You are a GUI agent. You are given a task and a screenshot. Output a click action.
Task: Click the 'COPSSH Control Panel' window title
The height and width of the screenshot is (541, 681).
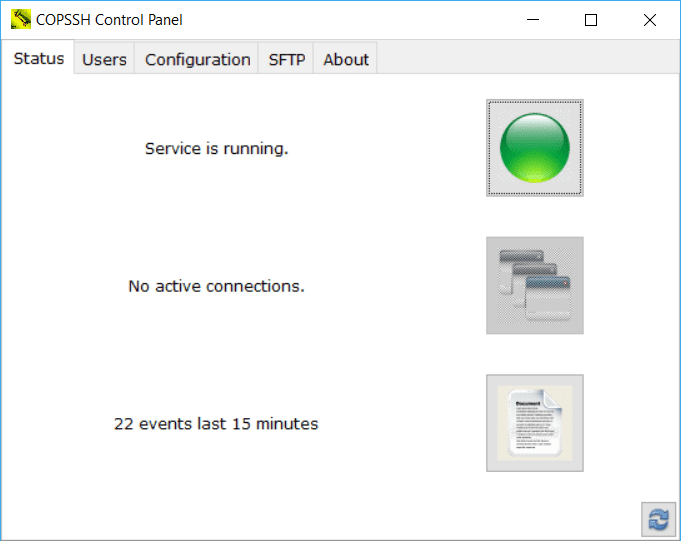click(109, 20)
